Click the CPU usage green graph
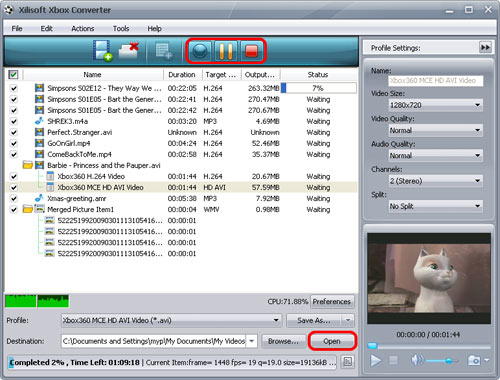This screenshot has height=380, width=500. point(37,301)
